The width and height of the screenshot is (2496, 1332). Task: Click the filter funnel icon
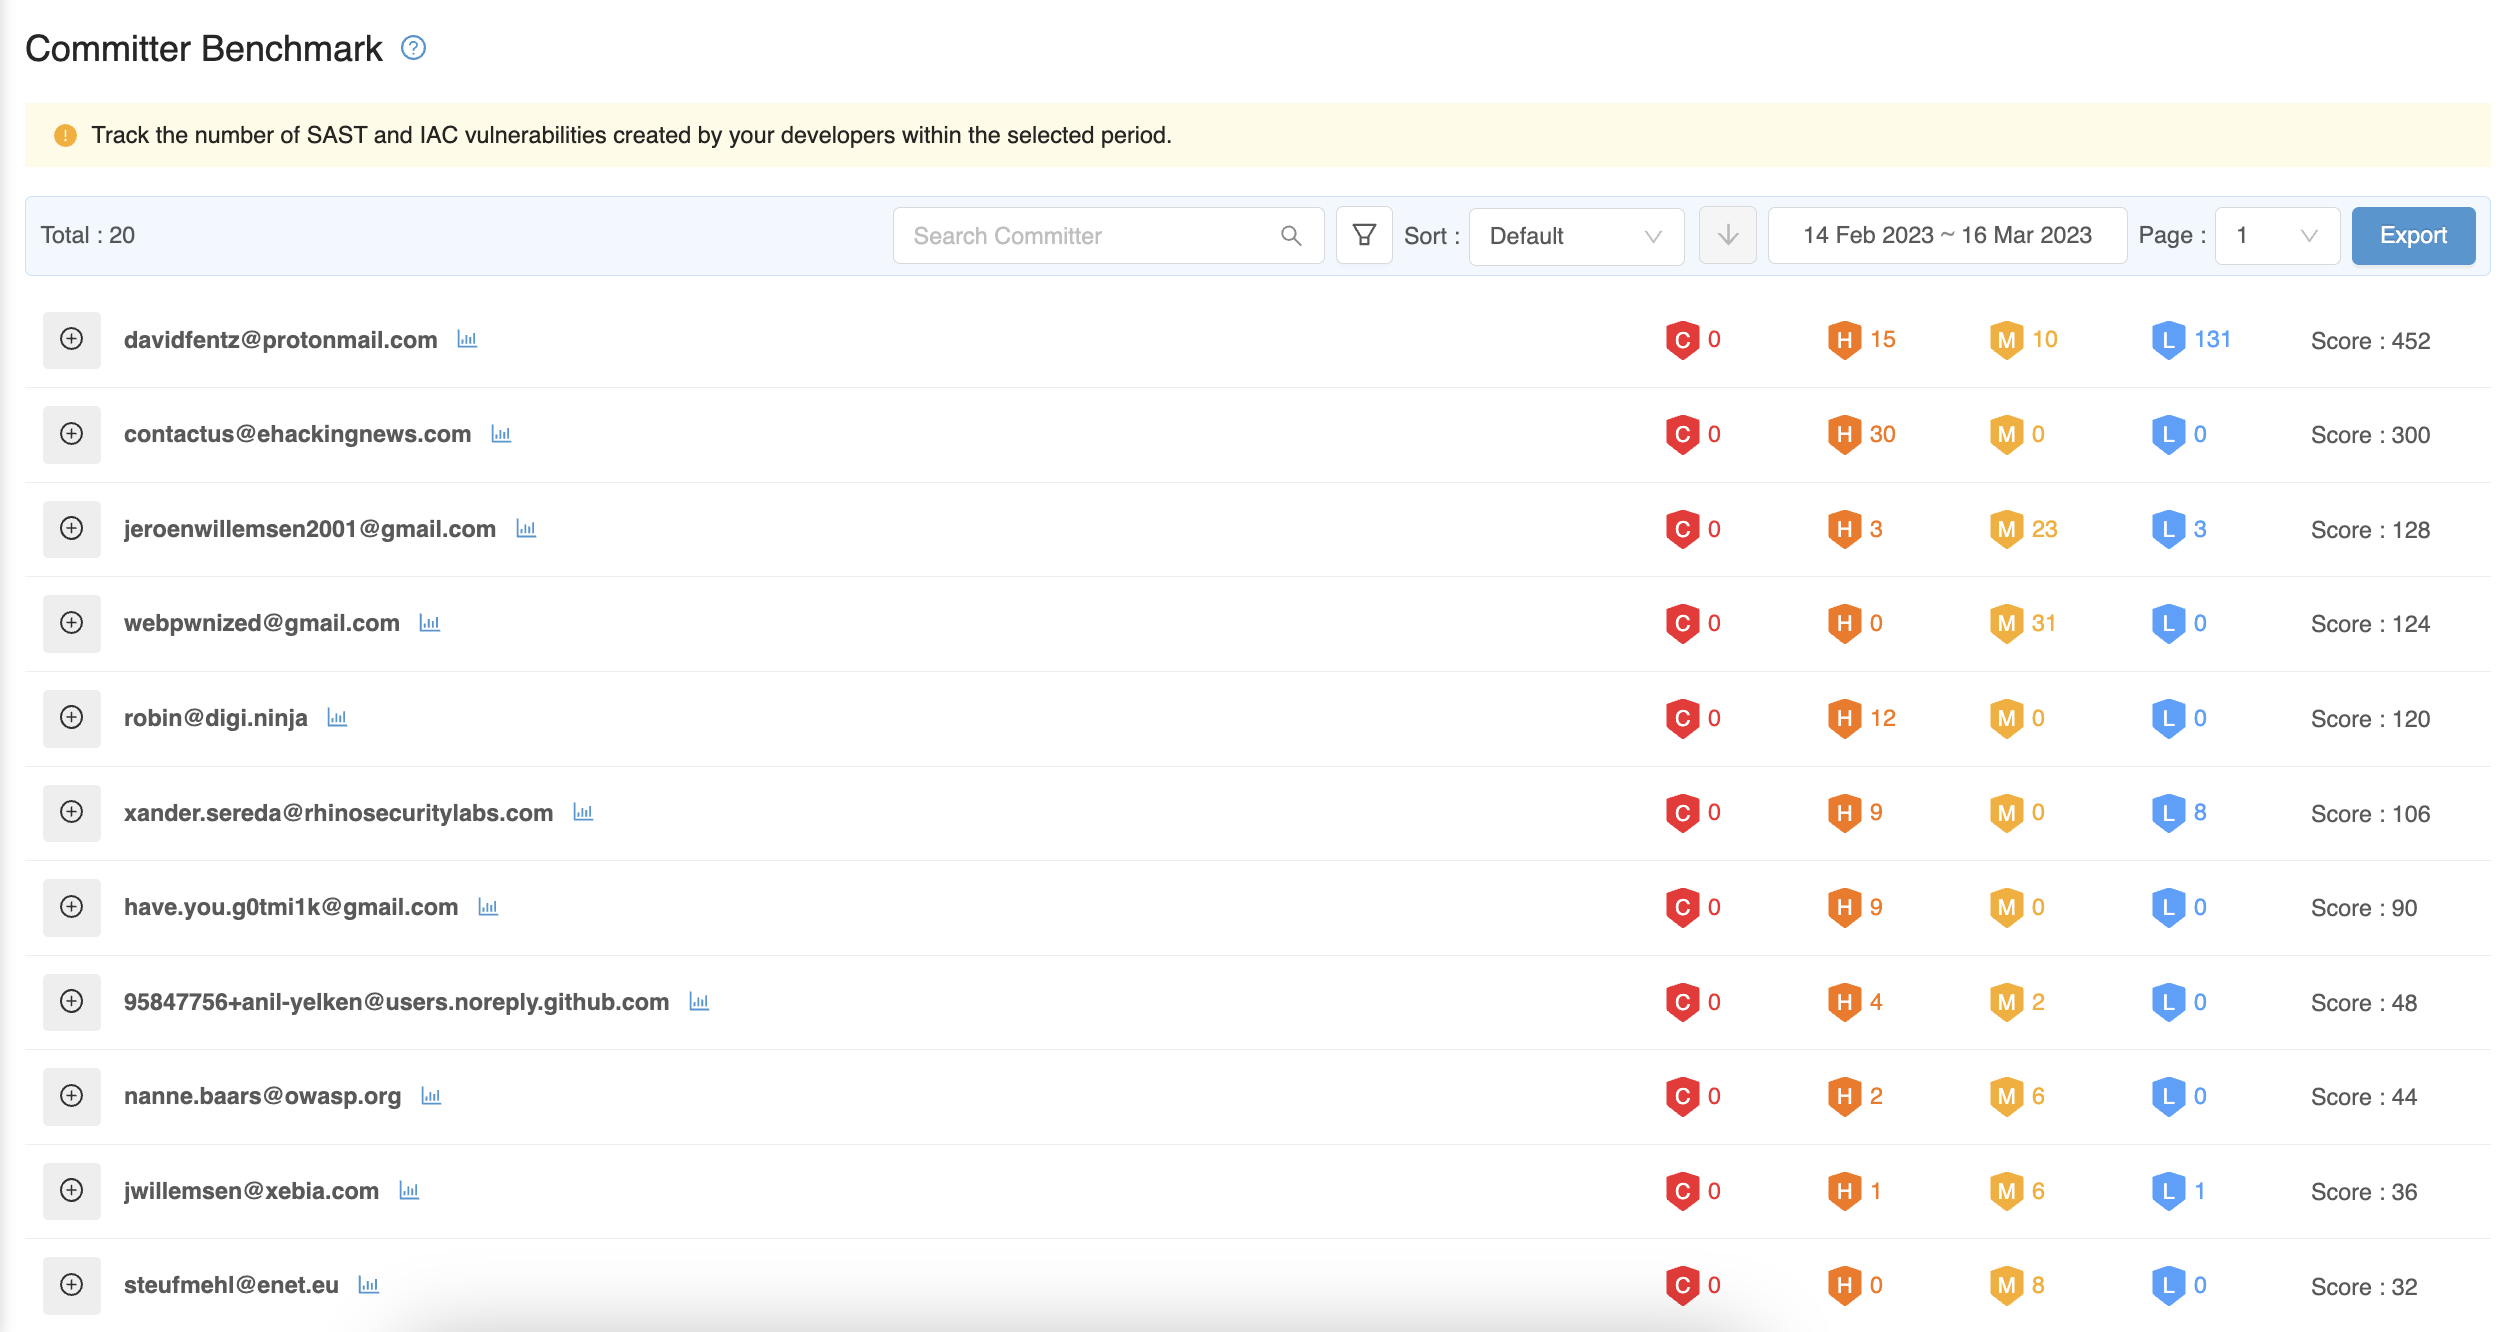point(1364,235)
